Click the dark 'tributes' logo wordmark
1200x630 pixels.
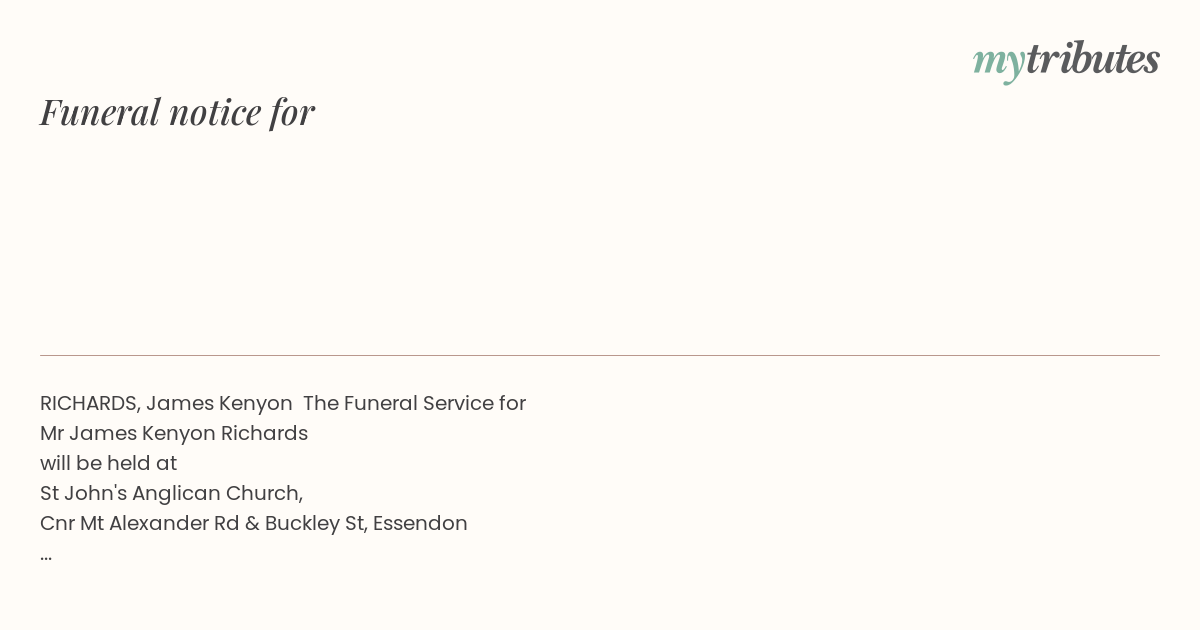(1093, 58)
